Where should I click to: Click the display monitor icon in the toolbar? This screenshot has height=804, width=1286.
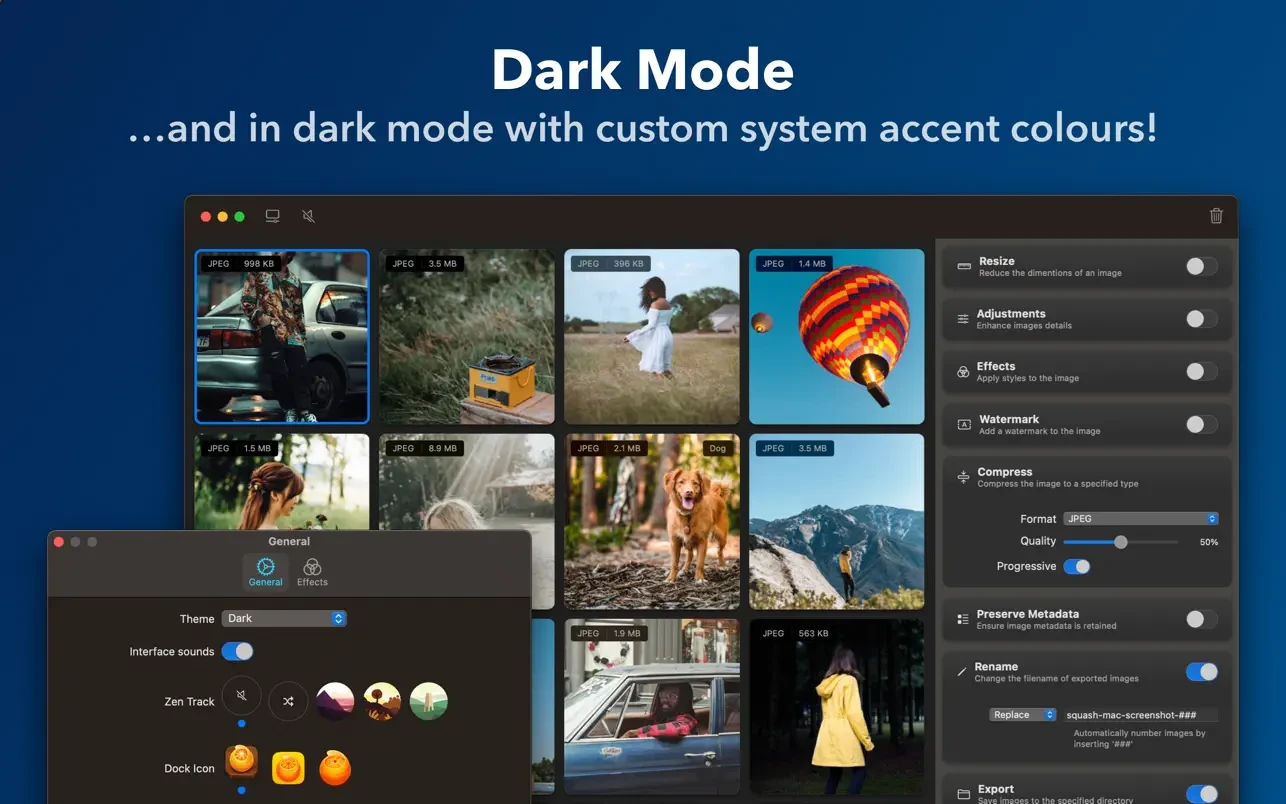click(272, 216)
